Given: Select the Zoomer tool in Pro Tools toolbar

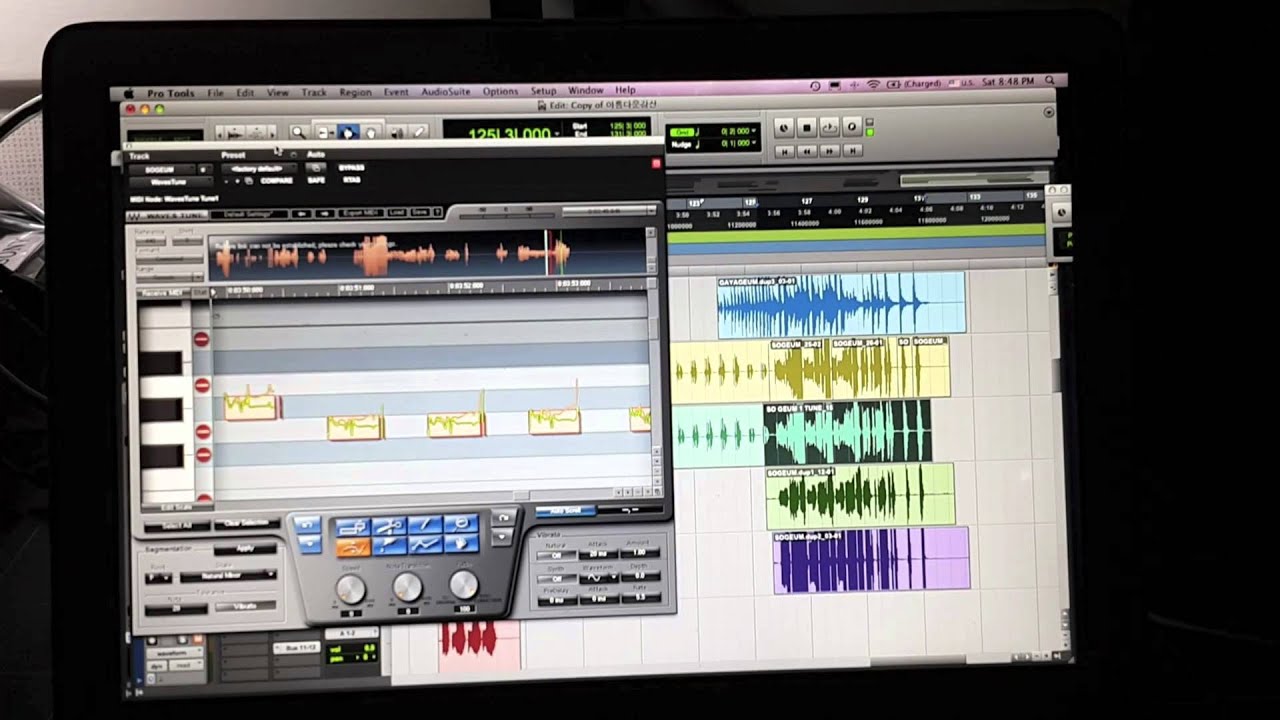Looking at the screenshot, I should 299,132.
